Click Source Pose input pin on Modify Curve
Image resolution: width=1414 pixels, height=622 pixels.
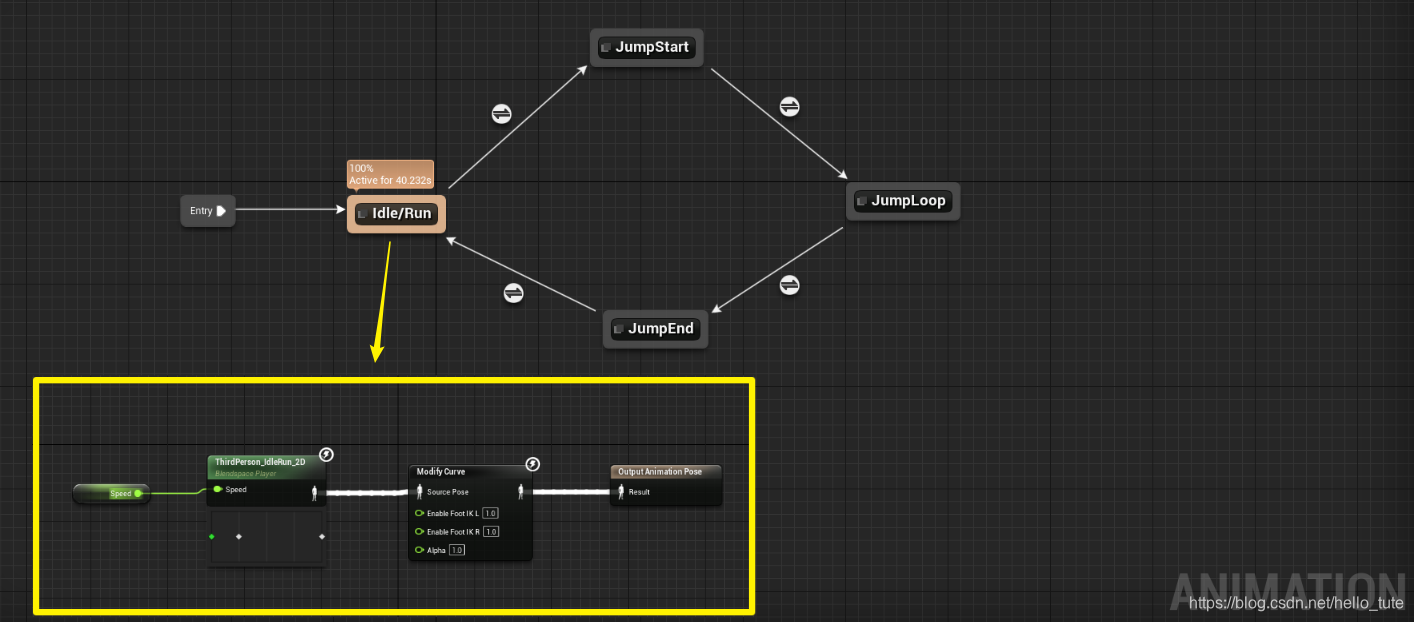(x=420, y=491)
